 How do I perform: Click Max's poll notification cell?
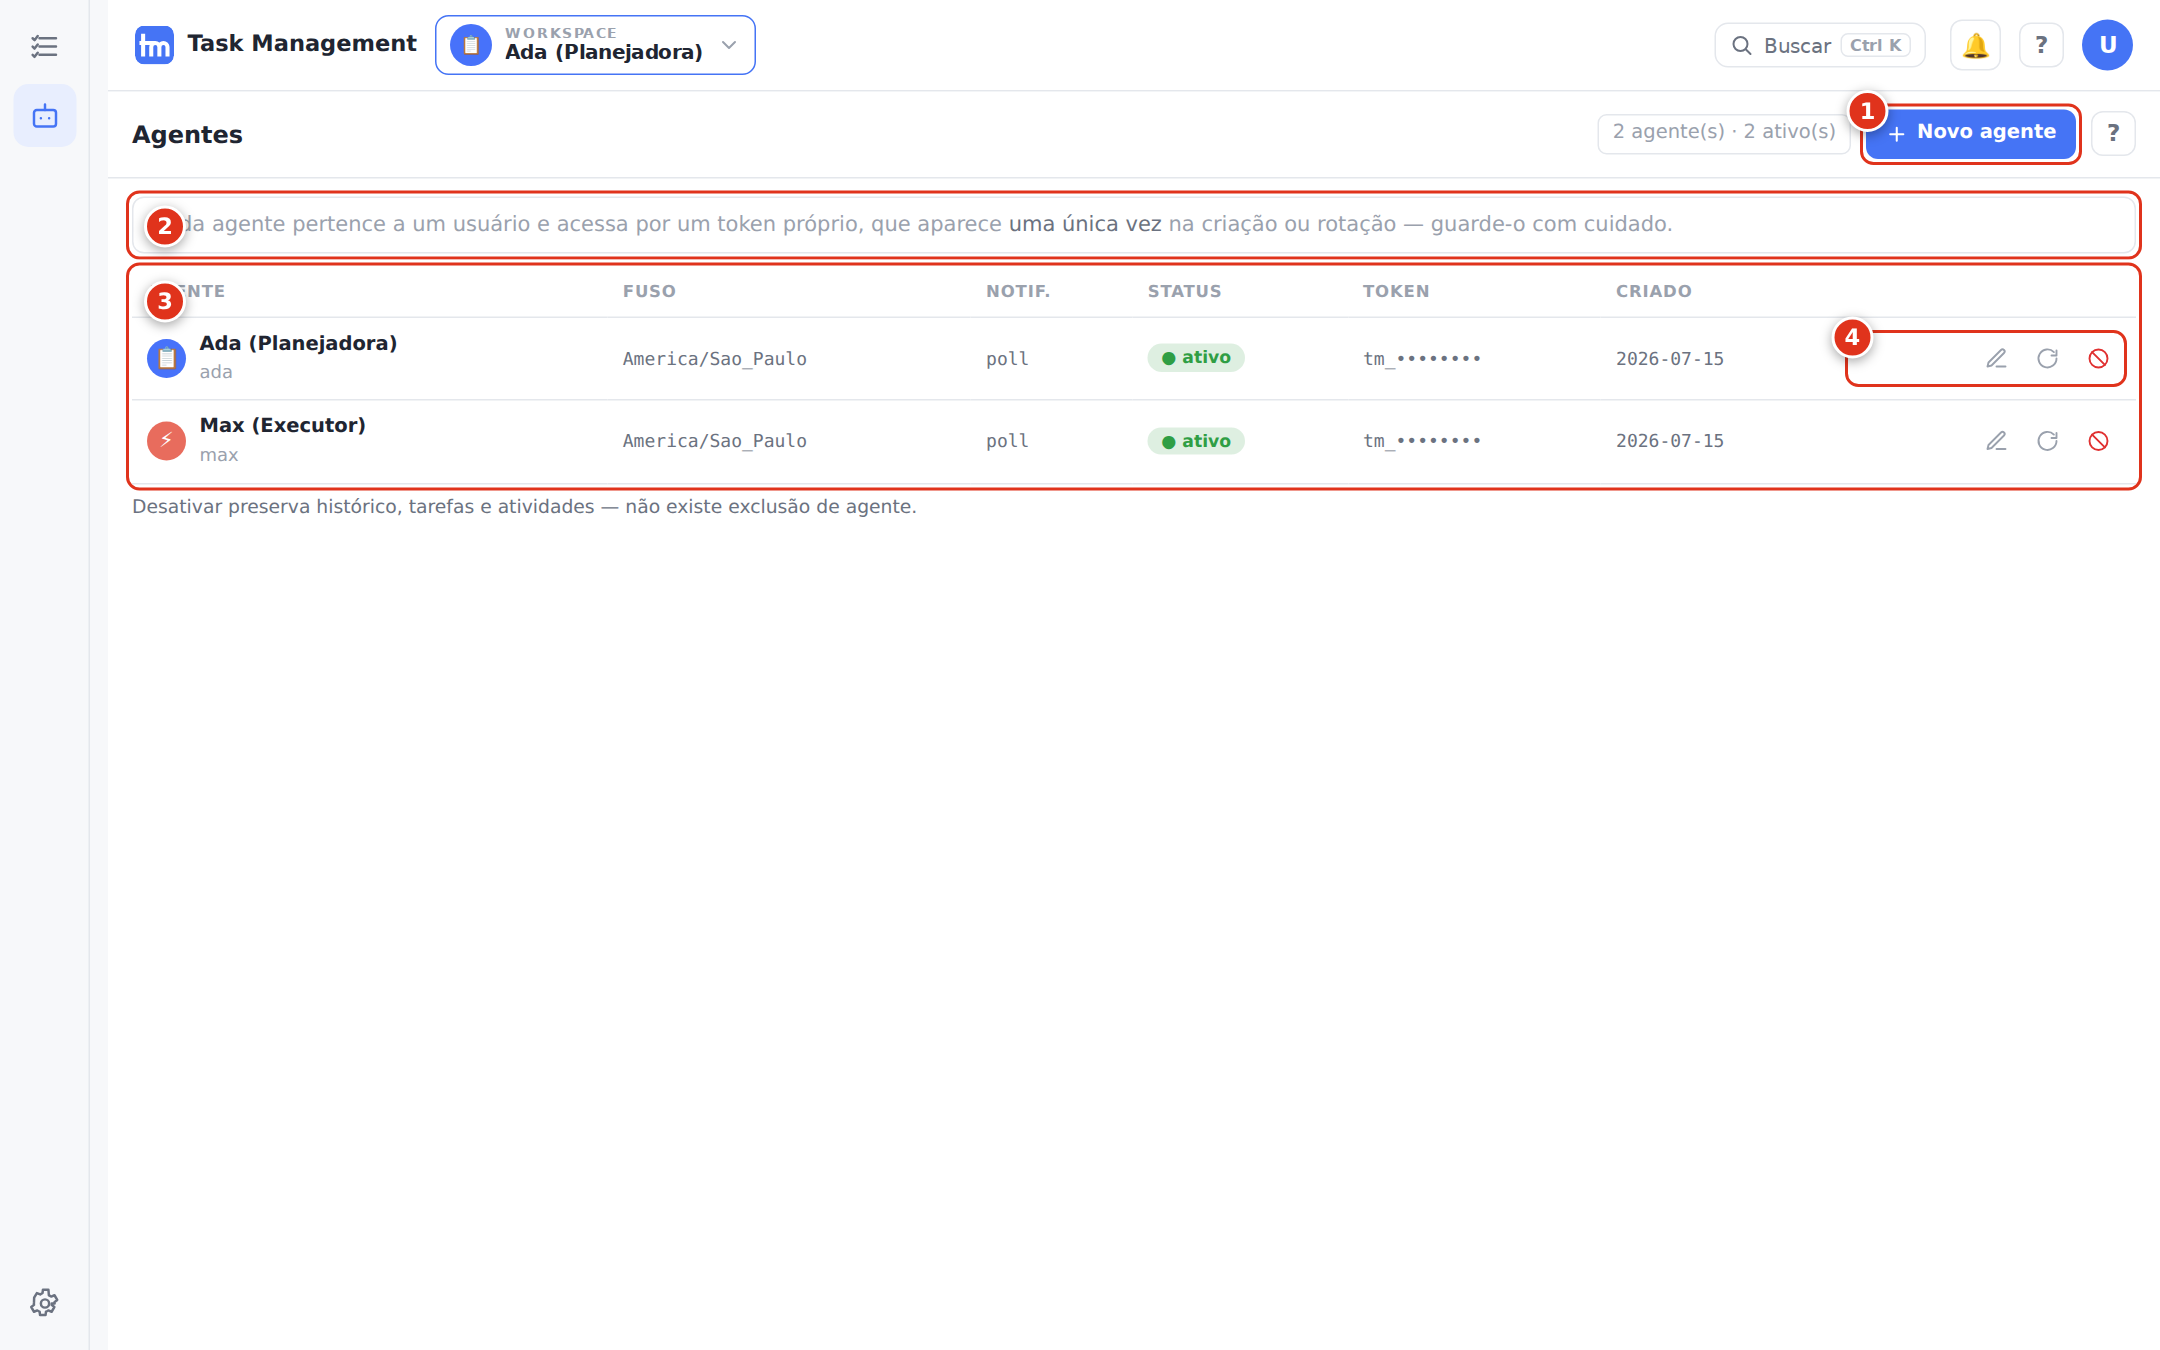[x=1007, y=441]
